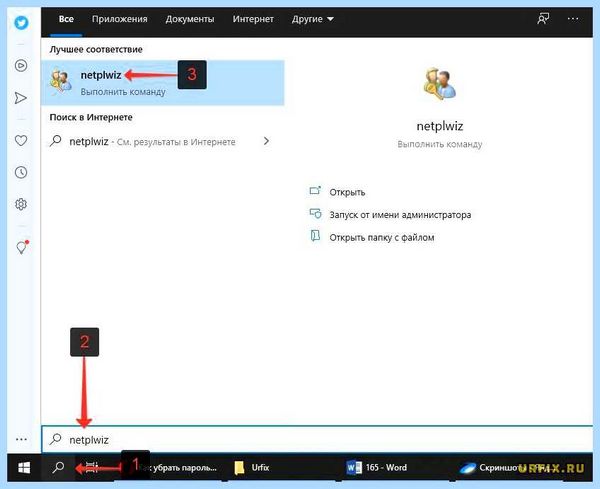Image resolution: width=600 pixels, height=489 pixels.
Task: Choose Запуск от имени администратора
Action: click(400, 215)
